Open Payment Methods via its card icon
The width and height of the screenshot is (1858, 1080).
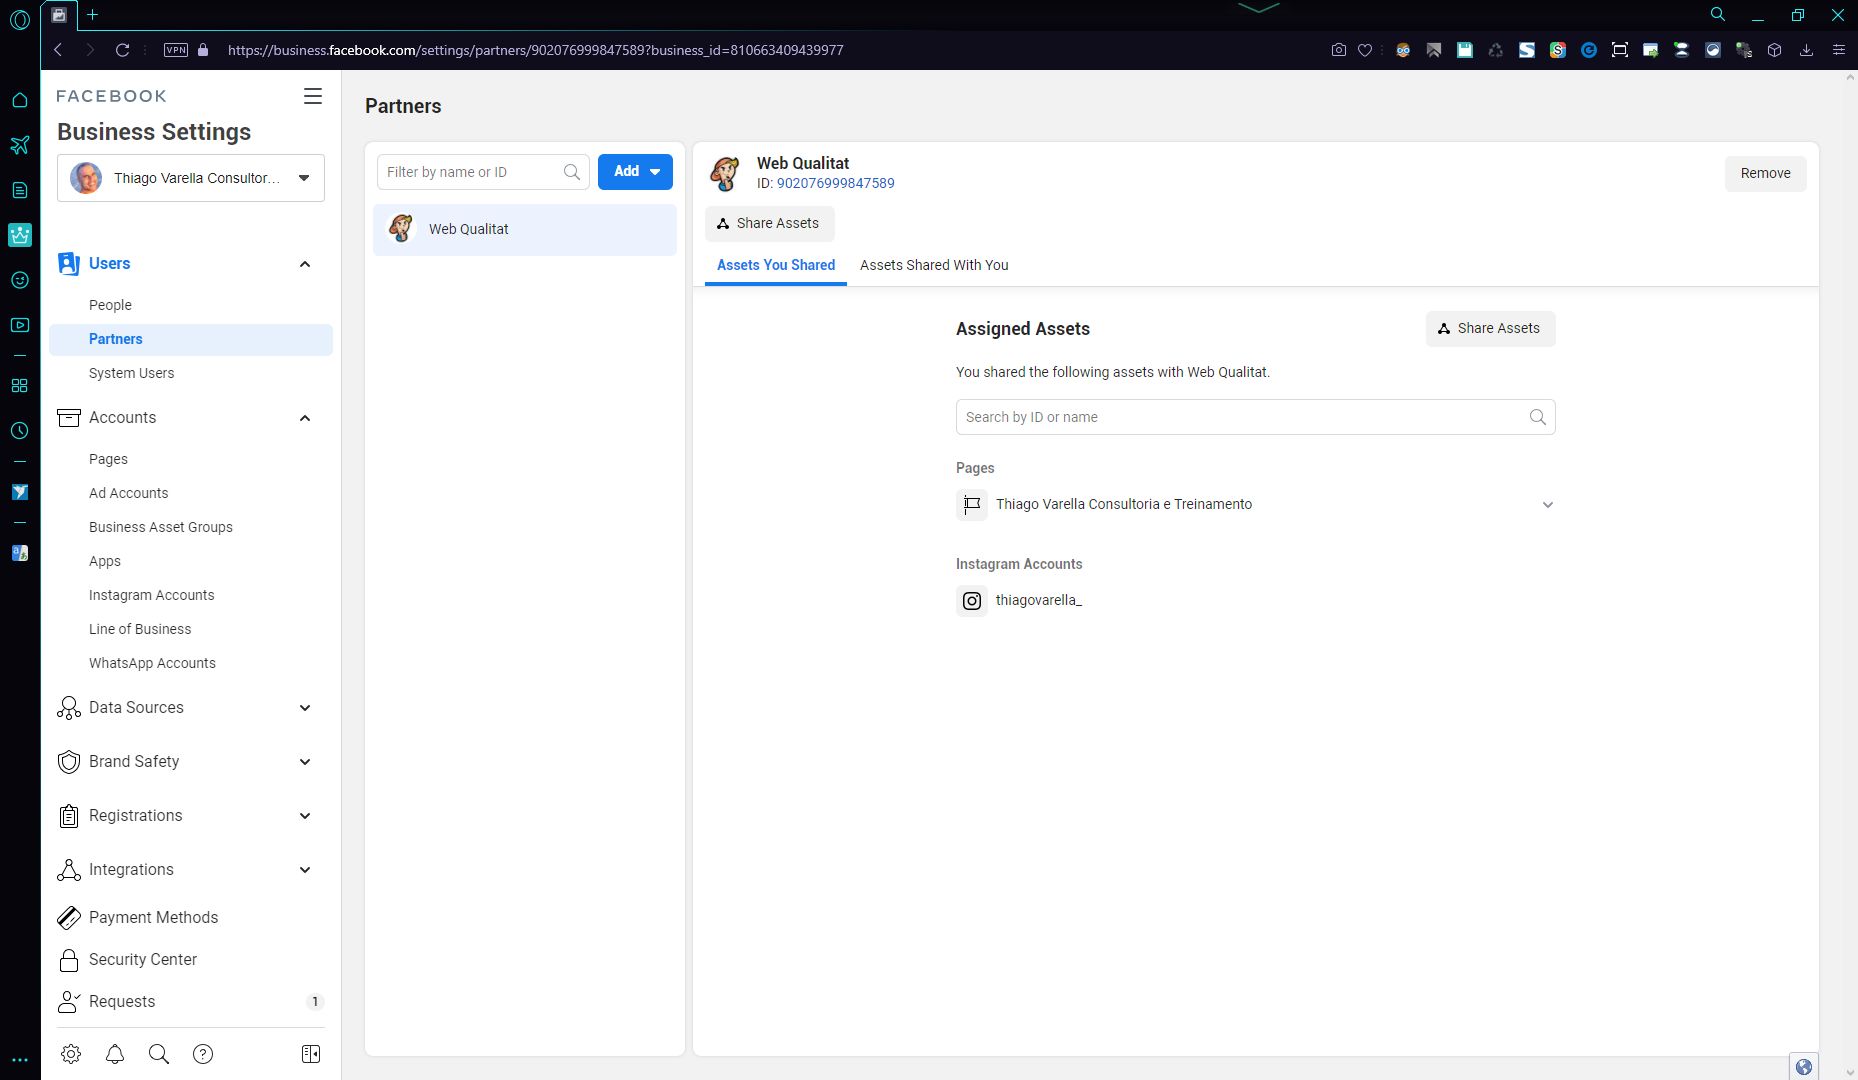[69, 917]
